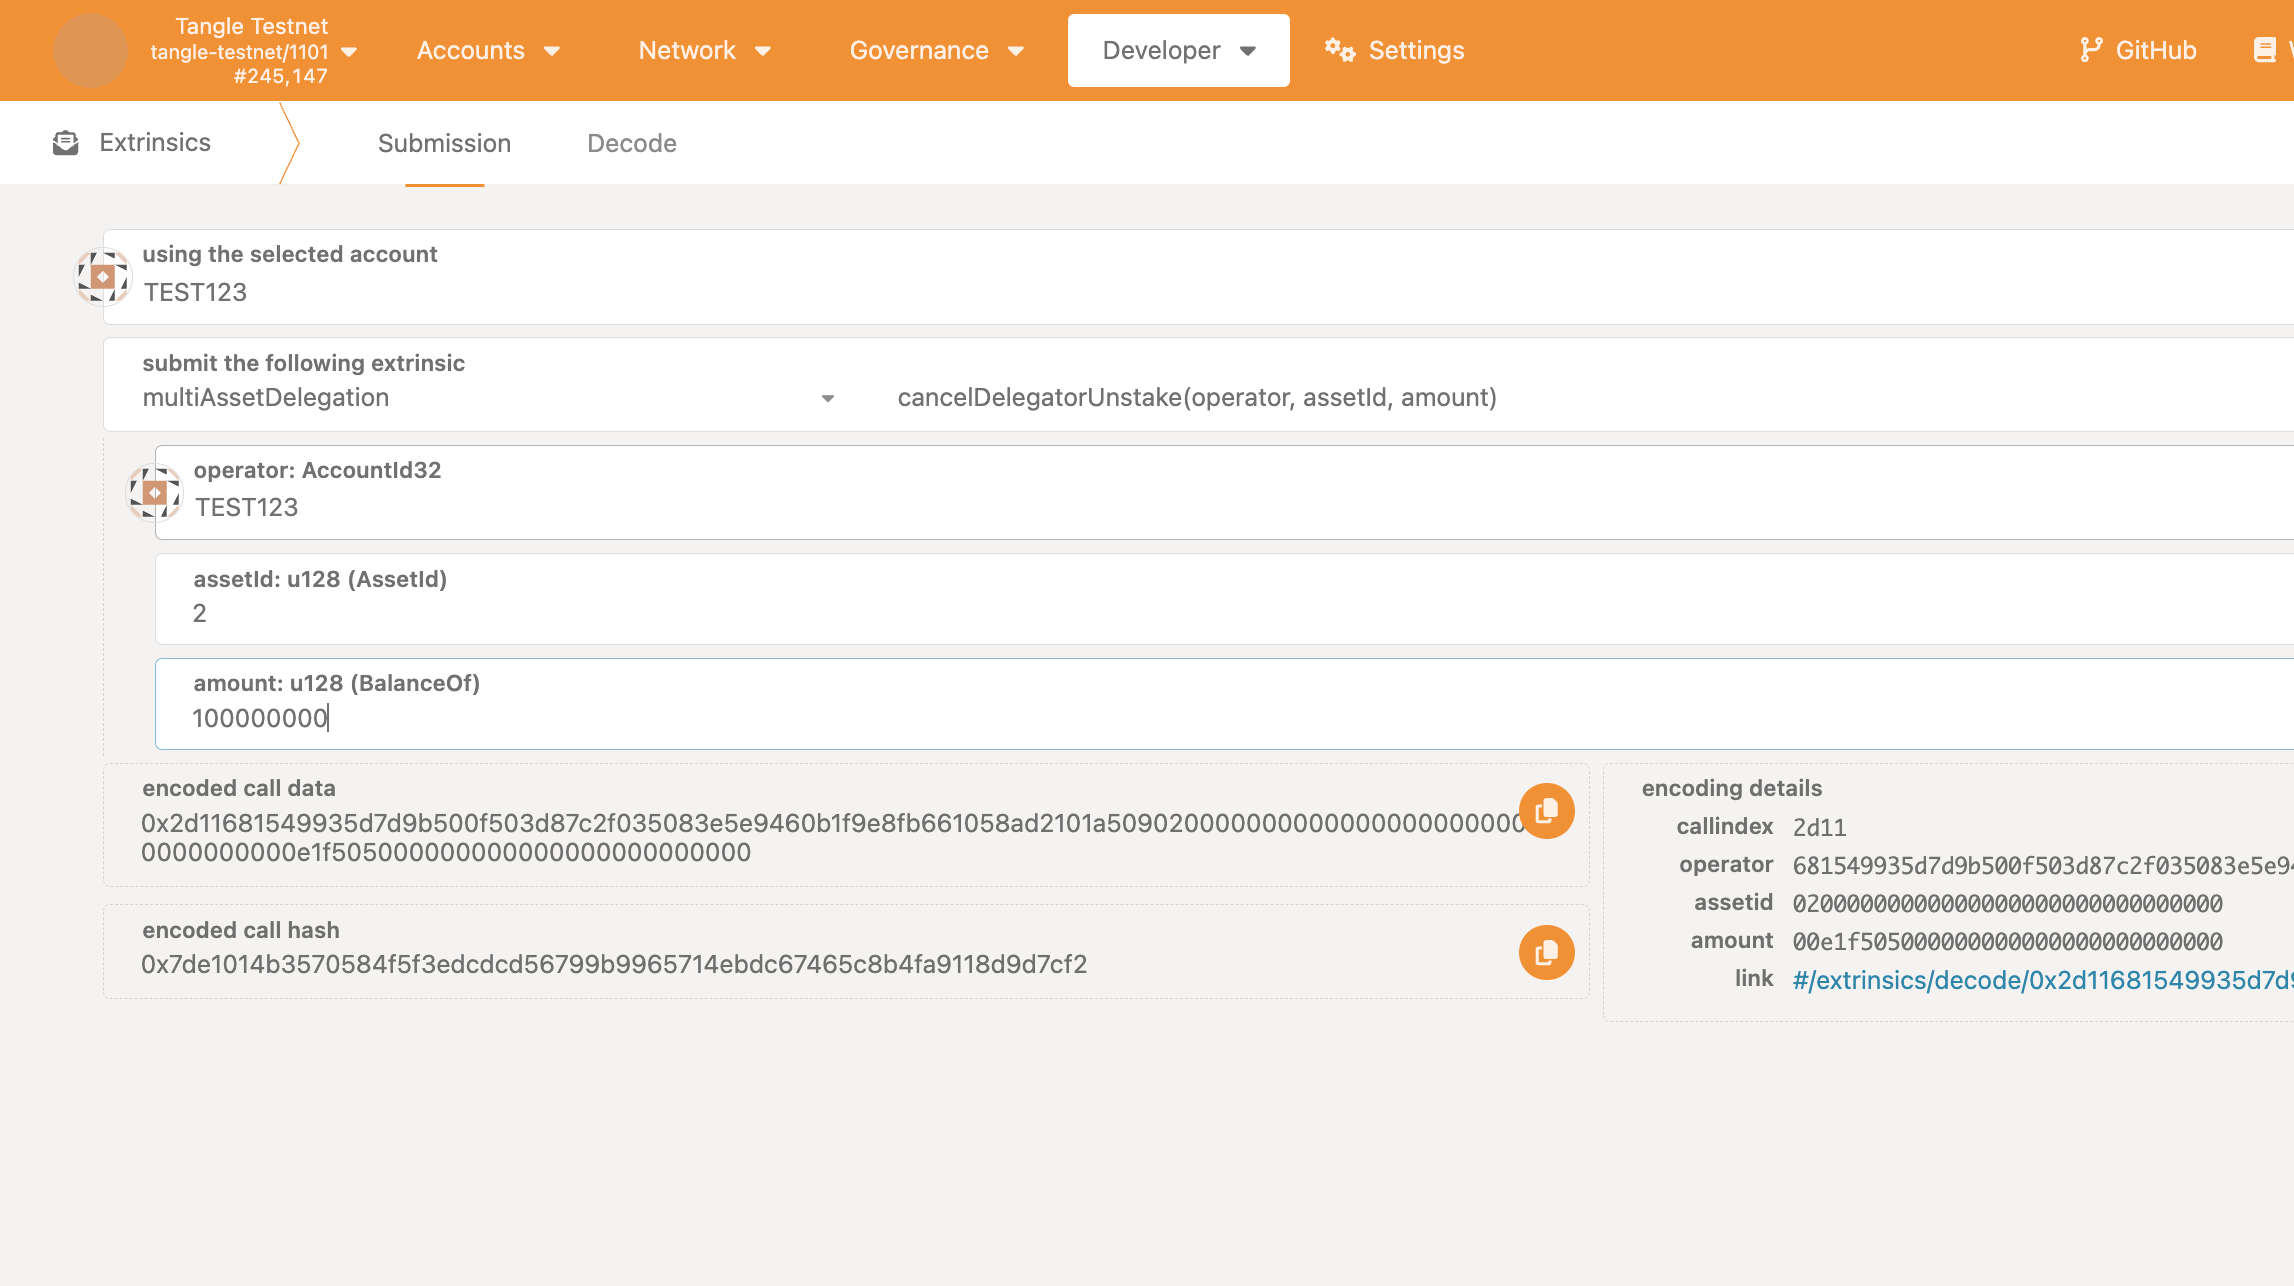Image resolution: width=2294 pixels, height=1286 pixels.
Task: Select the Submission tab
Action: click(444, 143)
